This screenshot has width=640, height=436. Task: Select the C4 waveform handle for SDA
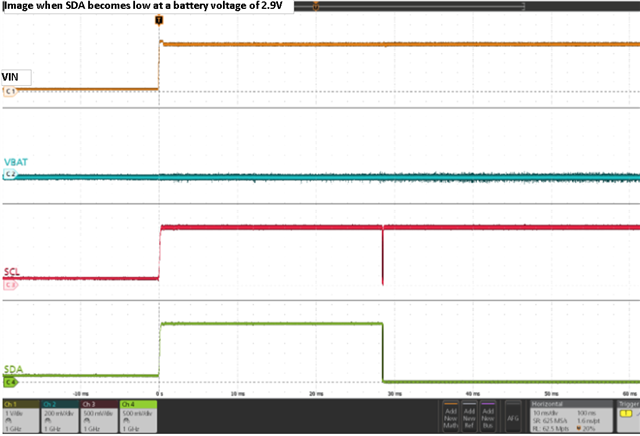[11, 382]
